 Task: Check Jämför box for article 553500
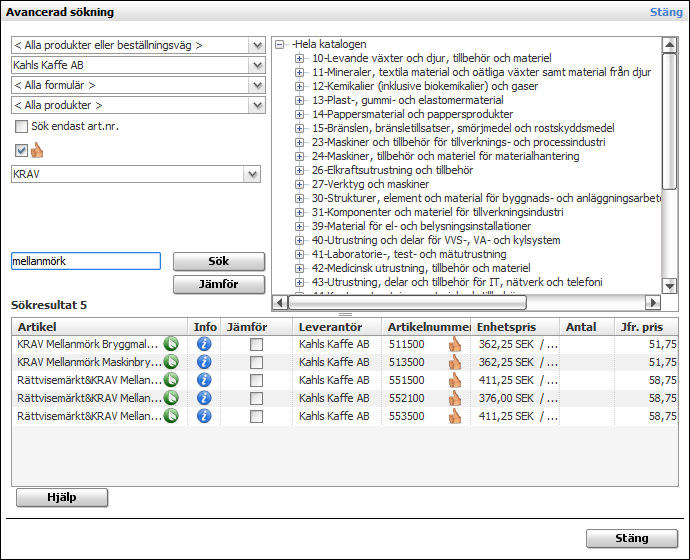tap(256, 417)
